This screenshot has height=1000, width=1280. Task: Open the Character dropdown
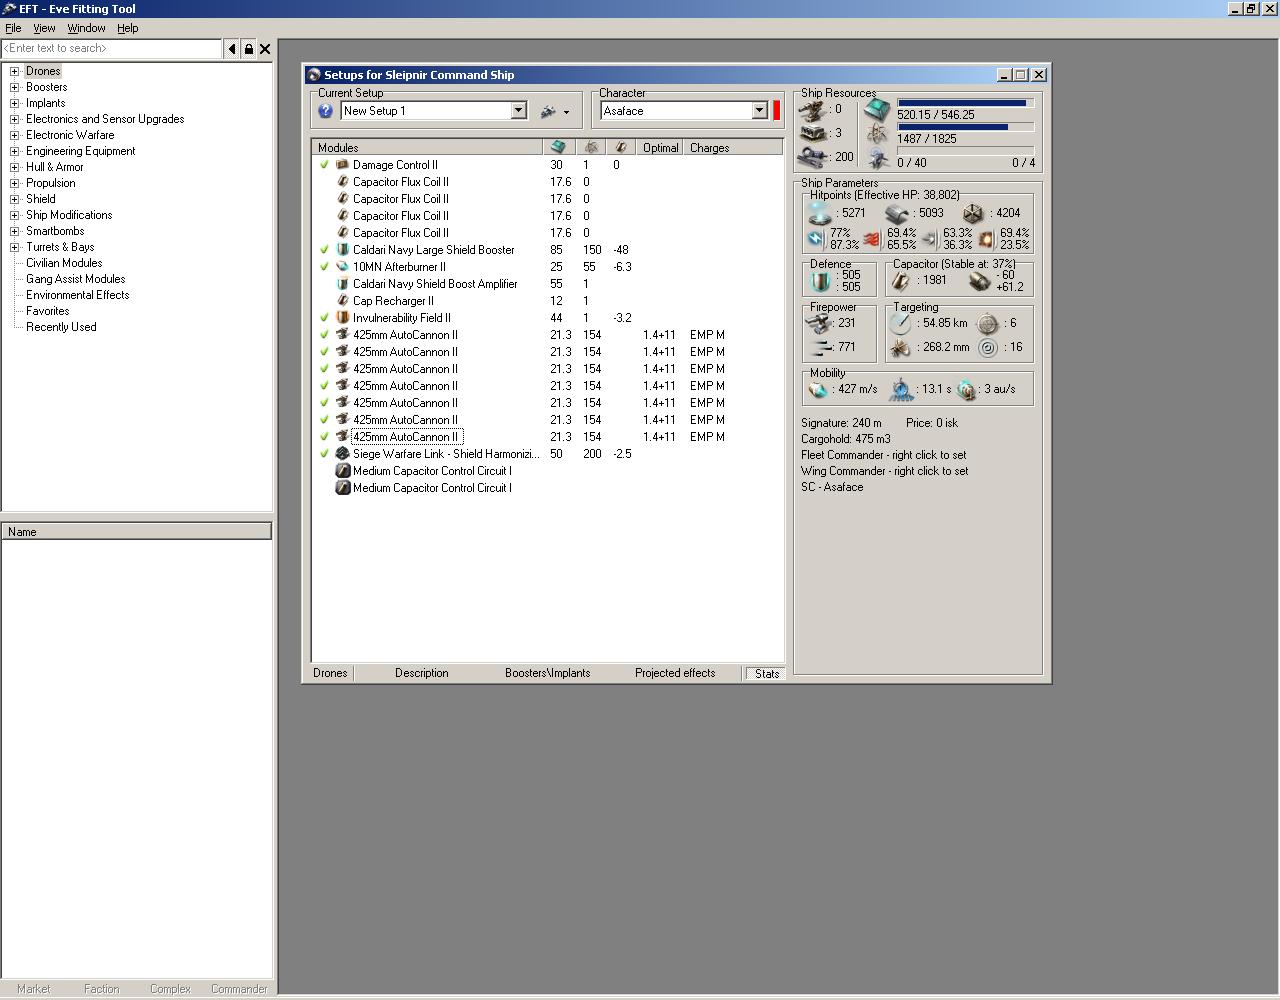pyautogui.click(x=759, y=111)
